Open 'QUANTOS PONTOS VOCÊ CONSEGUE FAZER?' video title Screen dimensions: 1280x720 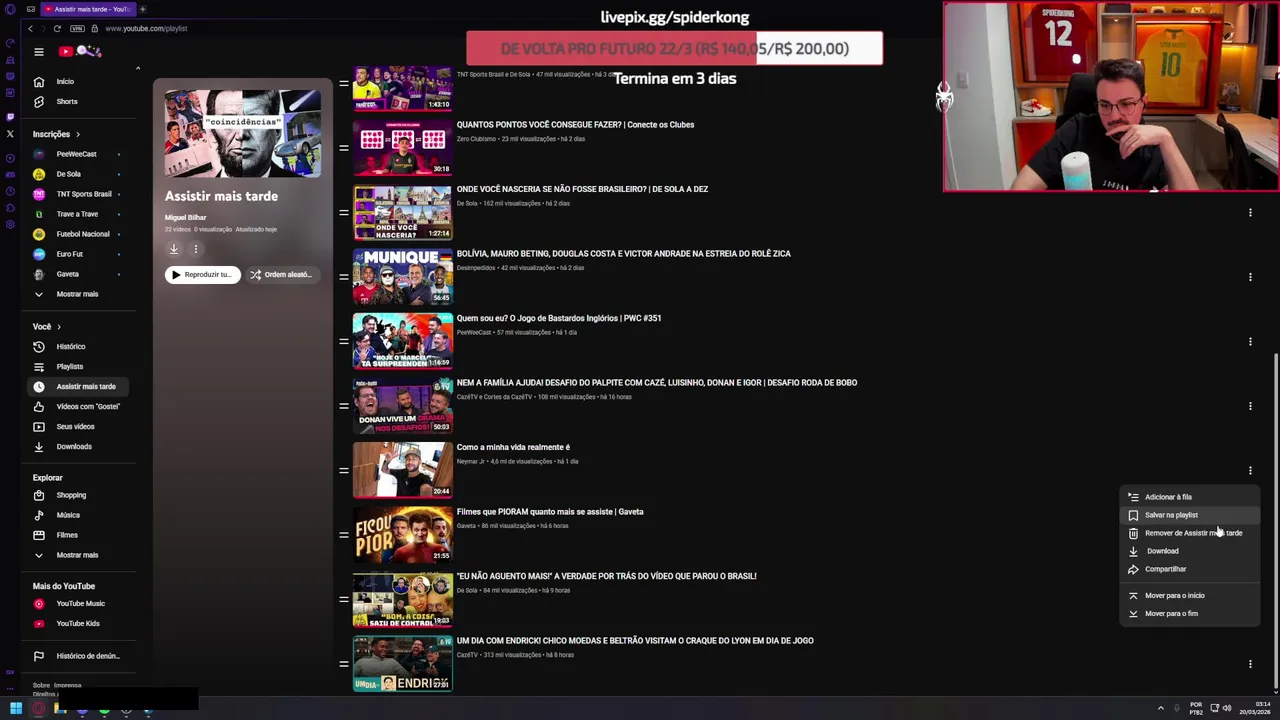coord(575,125)
